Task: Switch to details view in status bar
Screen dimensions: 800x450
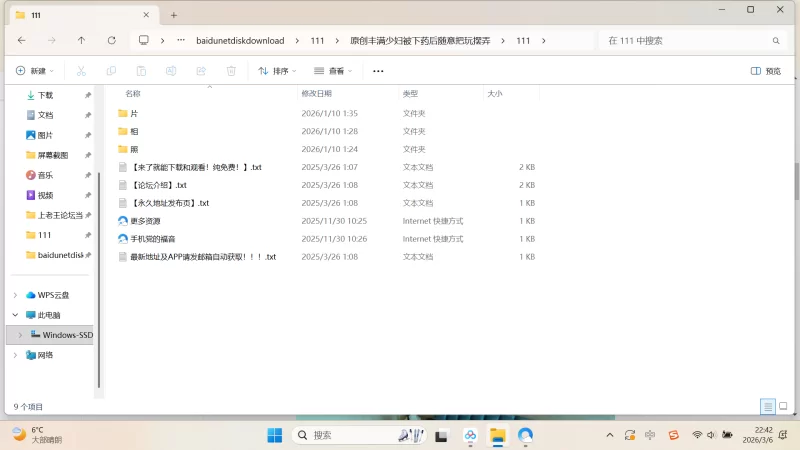Action: 767,407
